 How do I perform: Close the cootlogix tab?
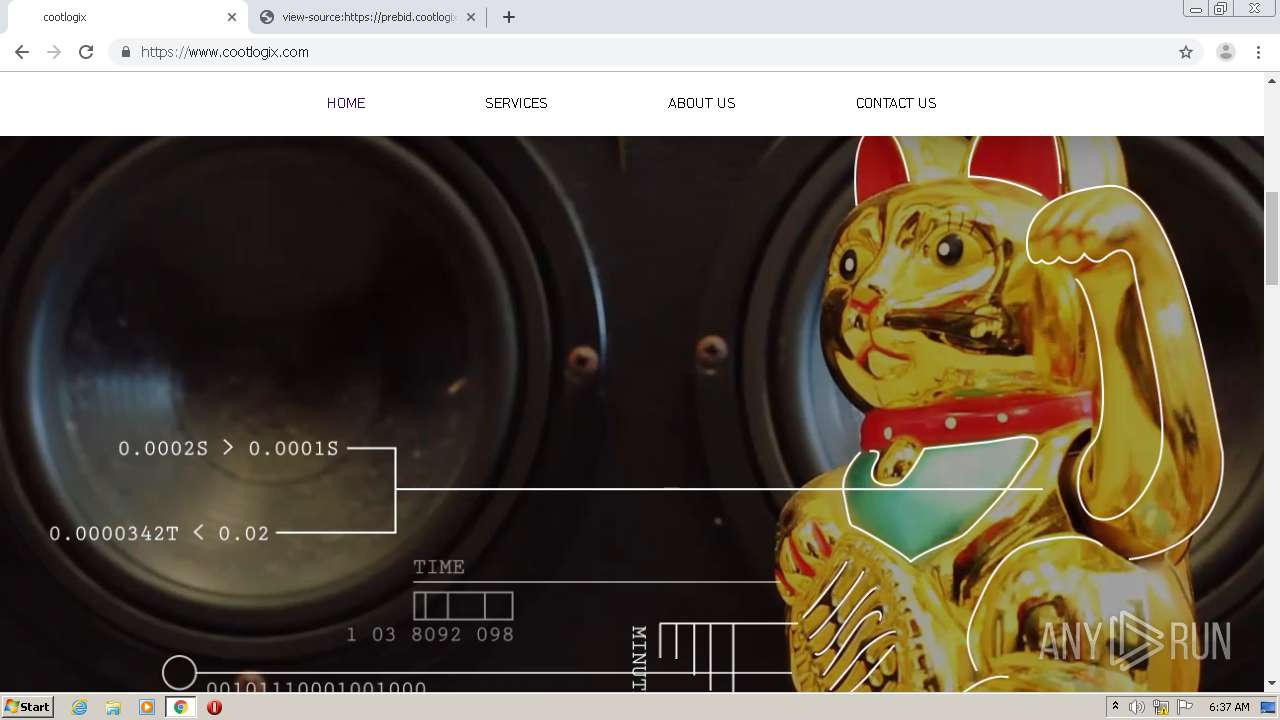(x=232, y=17)
